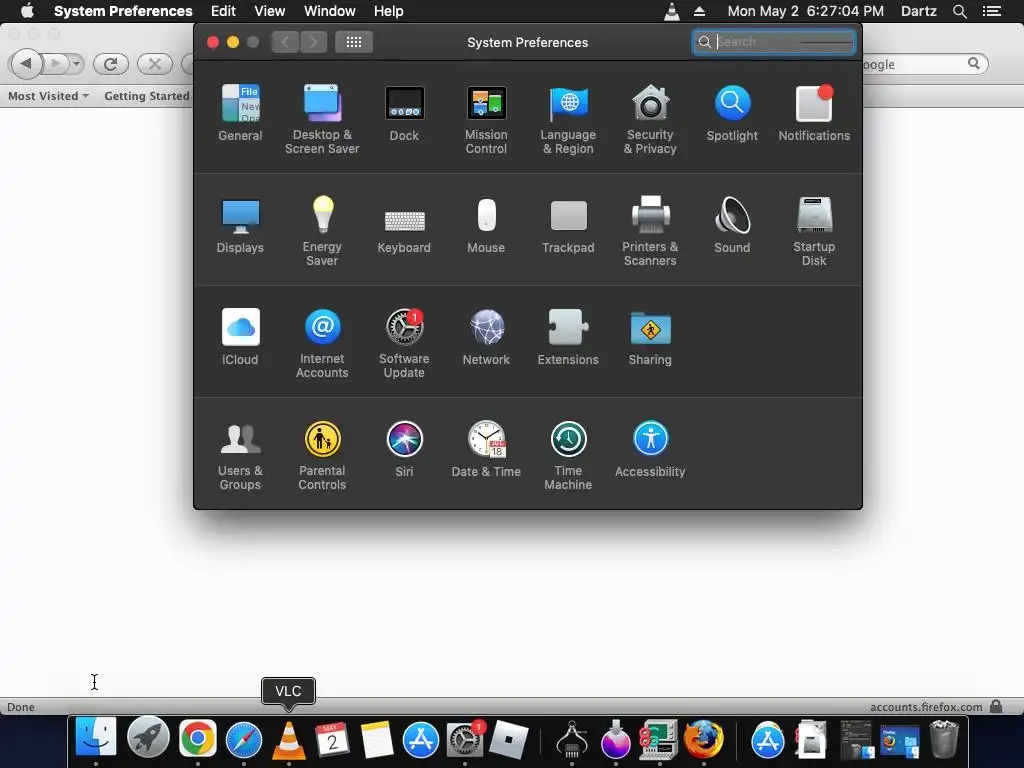Open Trackpad preferences
1024x768 pixels.
pos(568,225)
